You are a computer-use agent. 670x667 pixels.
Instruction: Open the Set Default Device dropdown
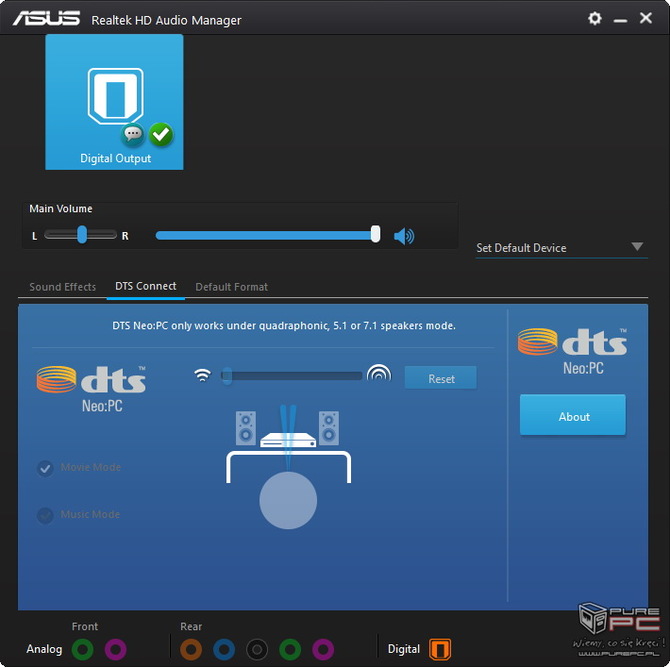(x=561, y=248)
